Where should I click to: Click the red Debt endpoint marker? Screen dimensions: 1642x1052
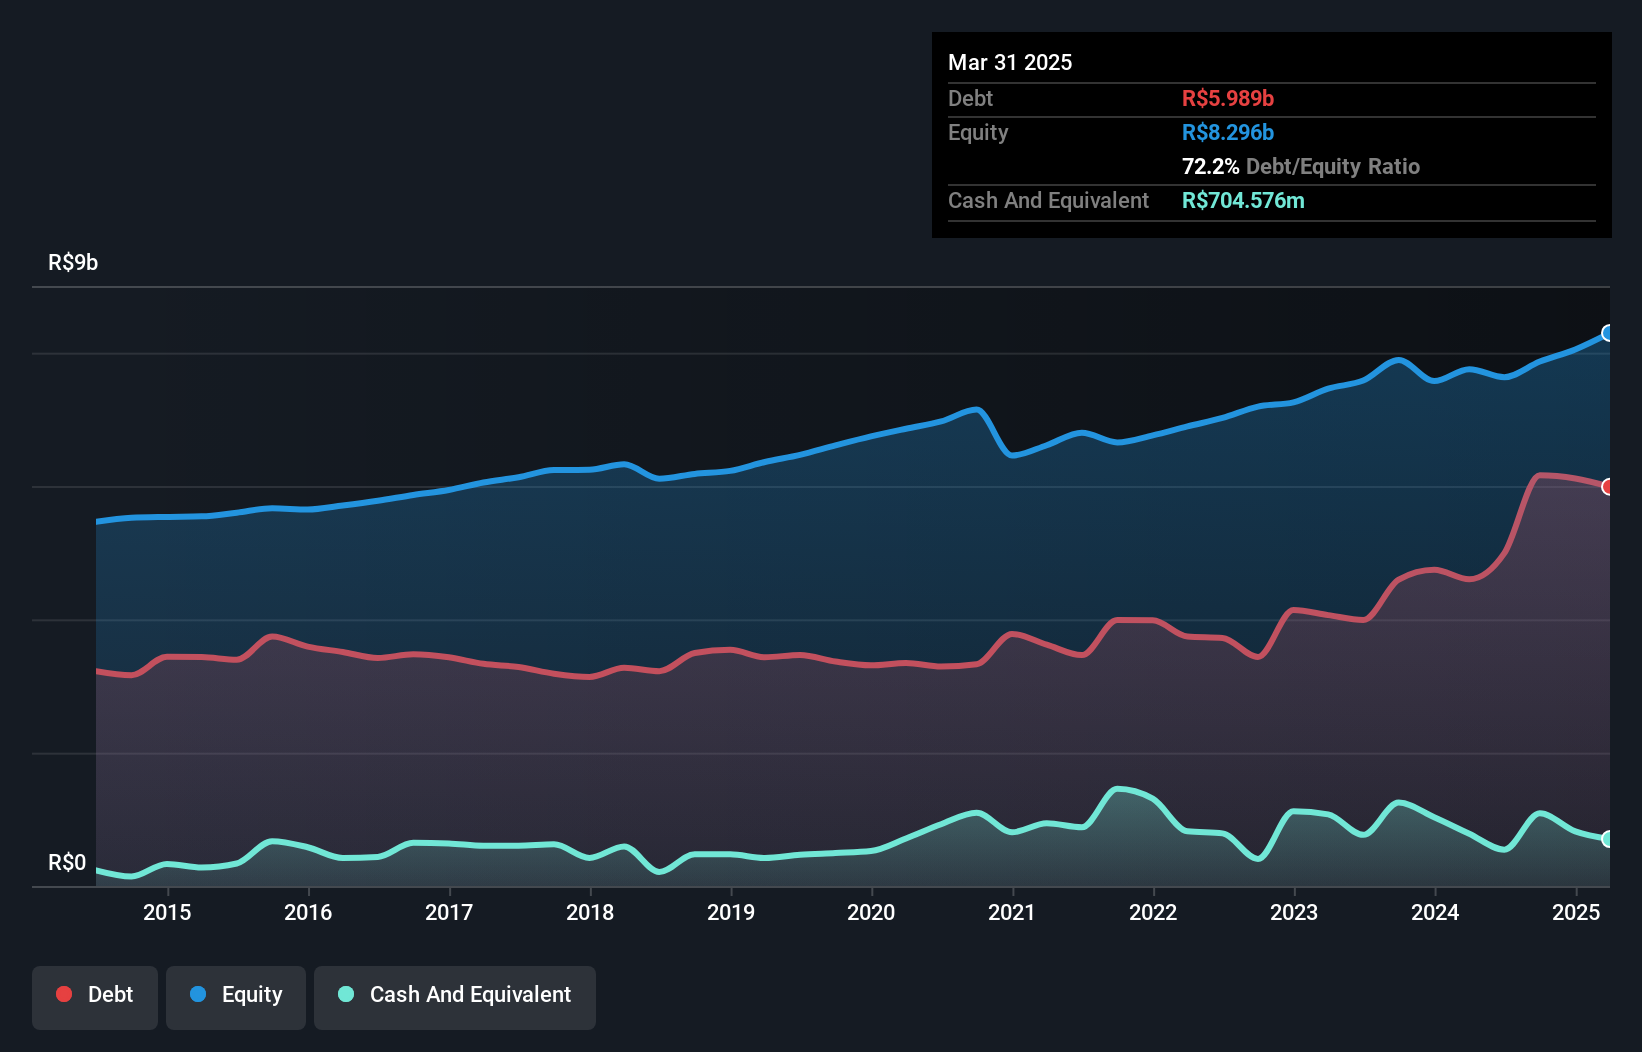(x=1607, y=487)
